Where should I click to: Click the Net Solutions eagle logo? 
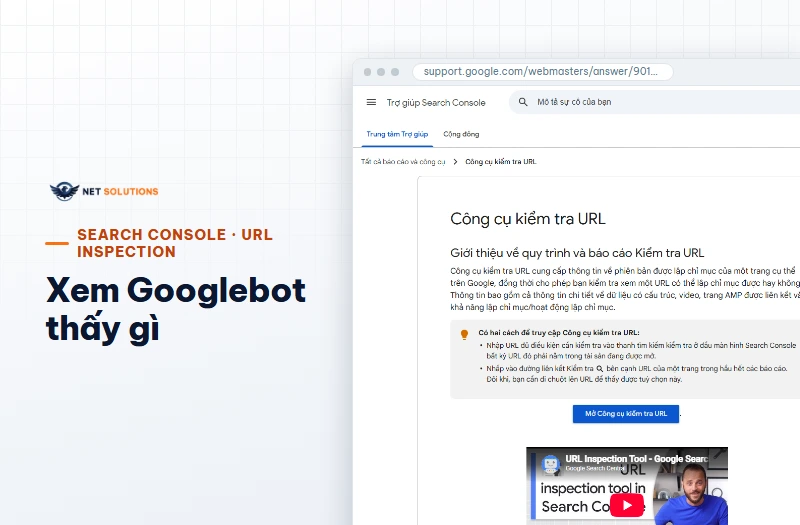(x=64, y=191)
